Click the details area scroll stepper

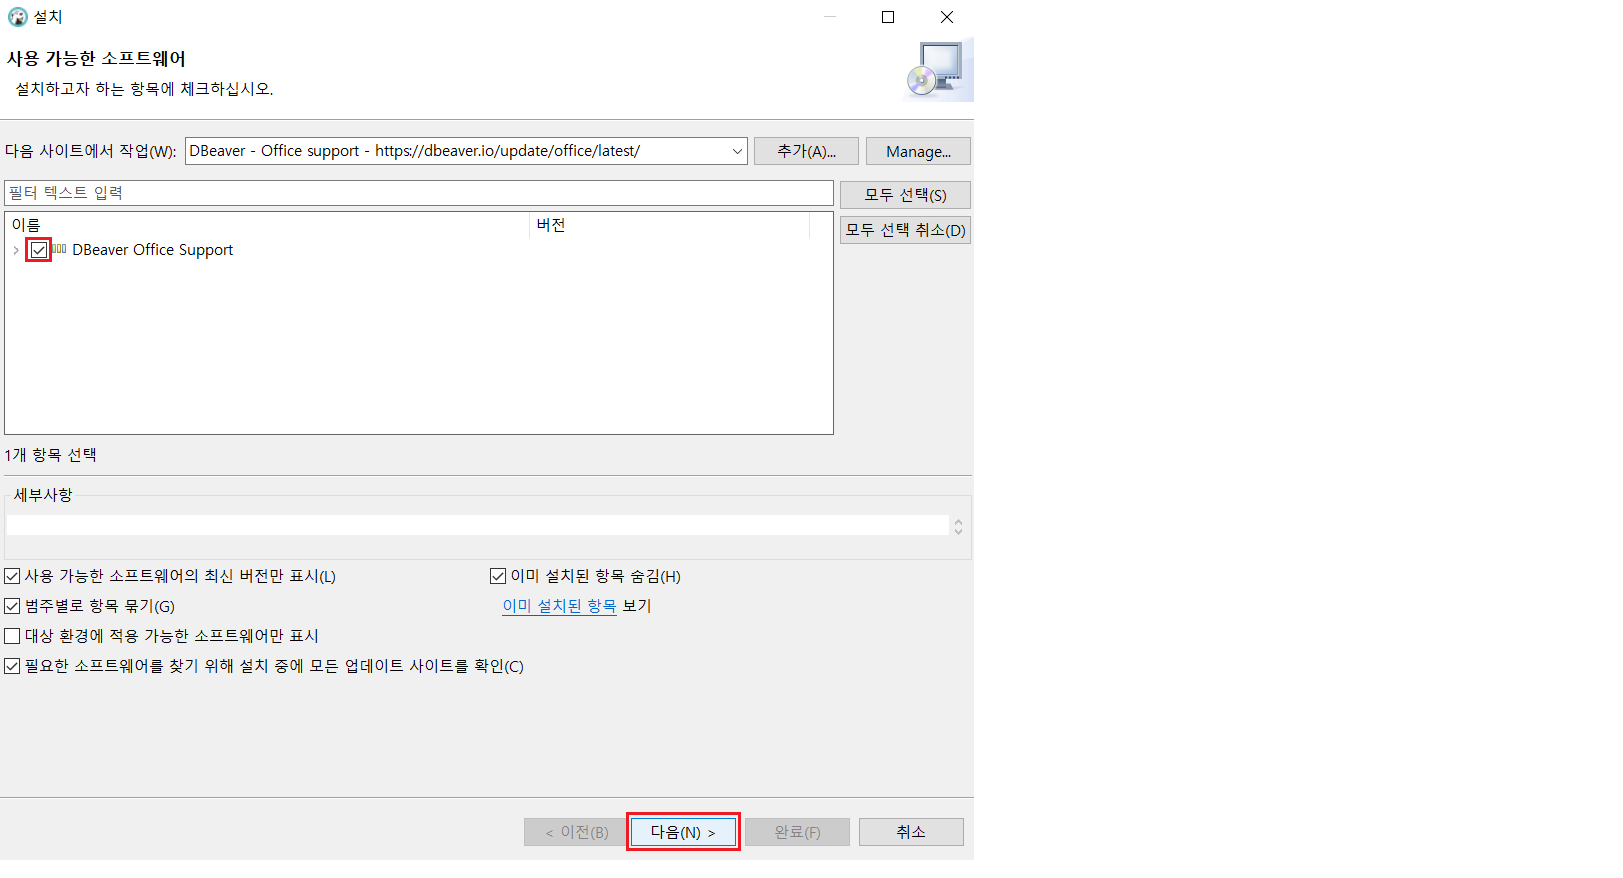[x=958, y=526]
